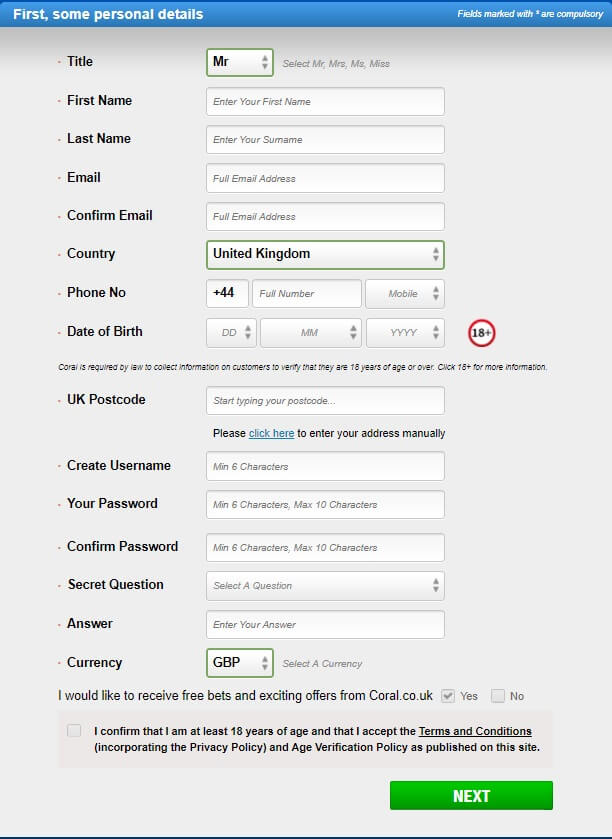
Task: Expand the Country dropdown
Action: (x=325, y=254)
